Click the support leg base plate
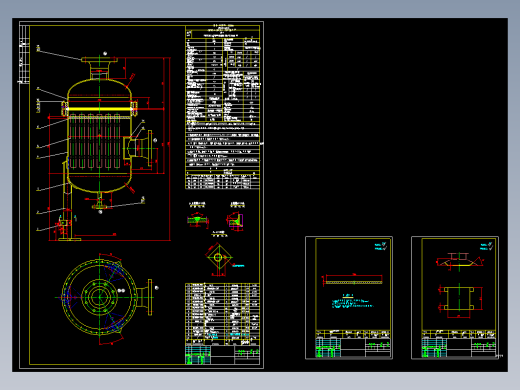 tap(70, 239)
